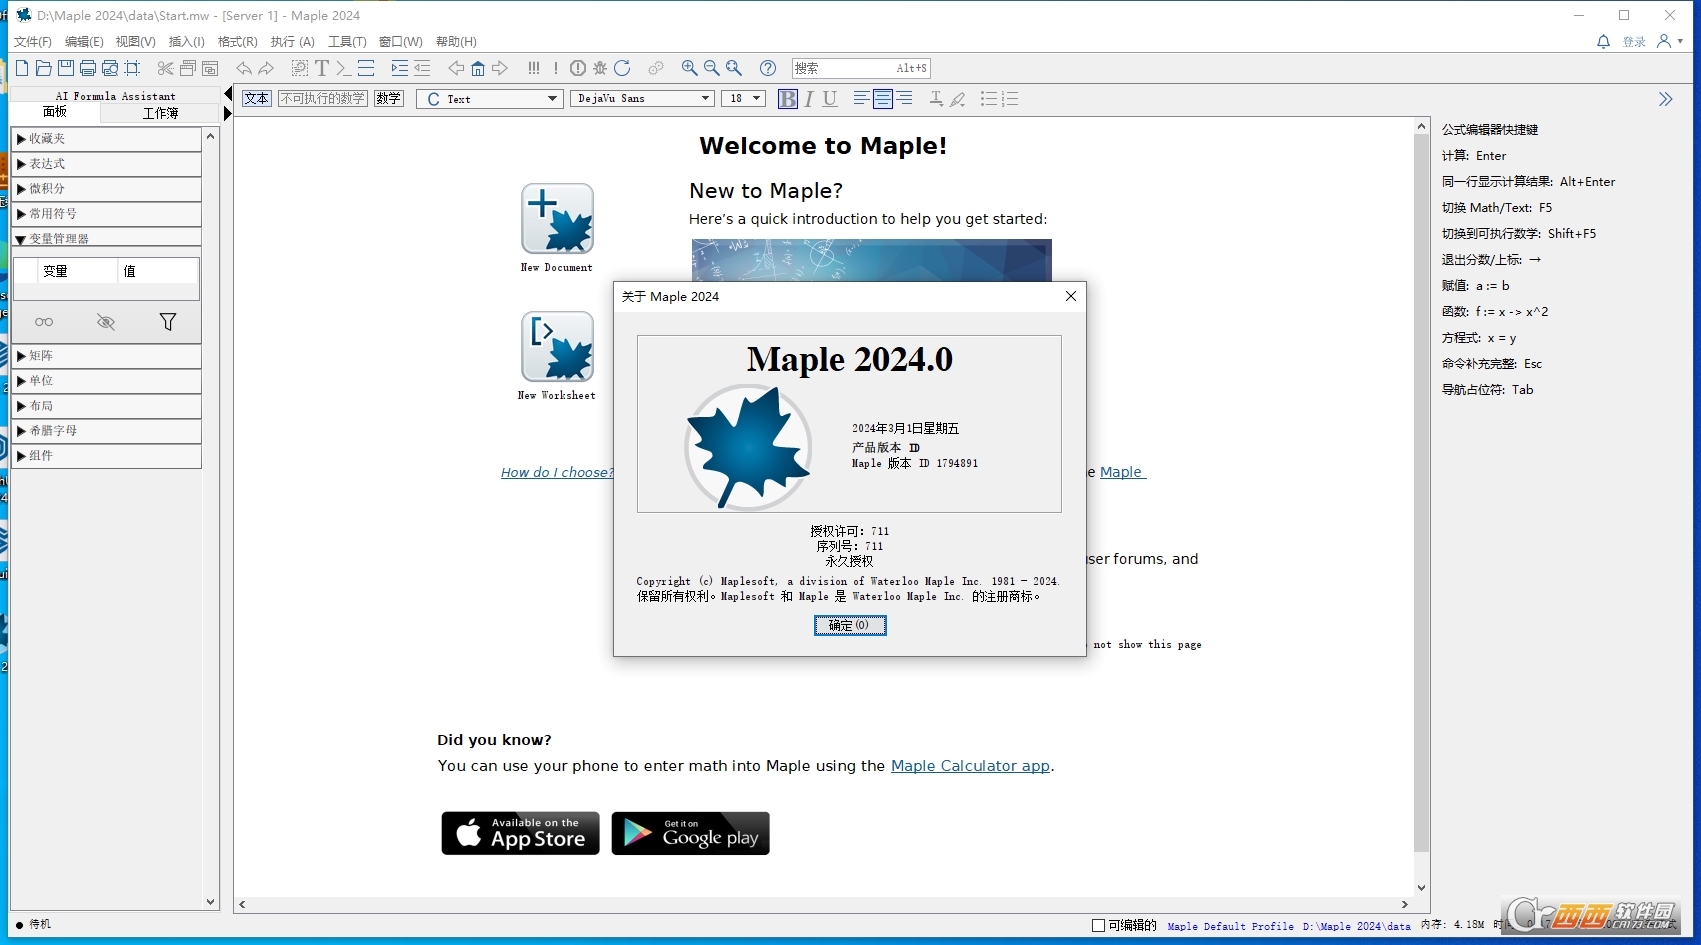Click the print preview icon
This screenshot has width=1701, height=945.
(x=110, y=68)
